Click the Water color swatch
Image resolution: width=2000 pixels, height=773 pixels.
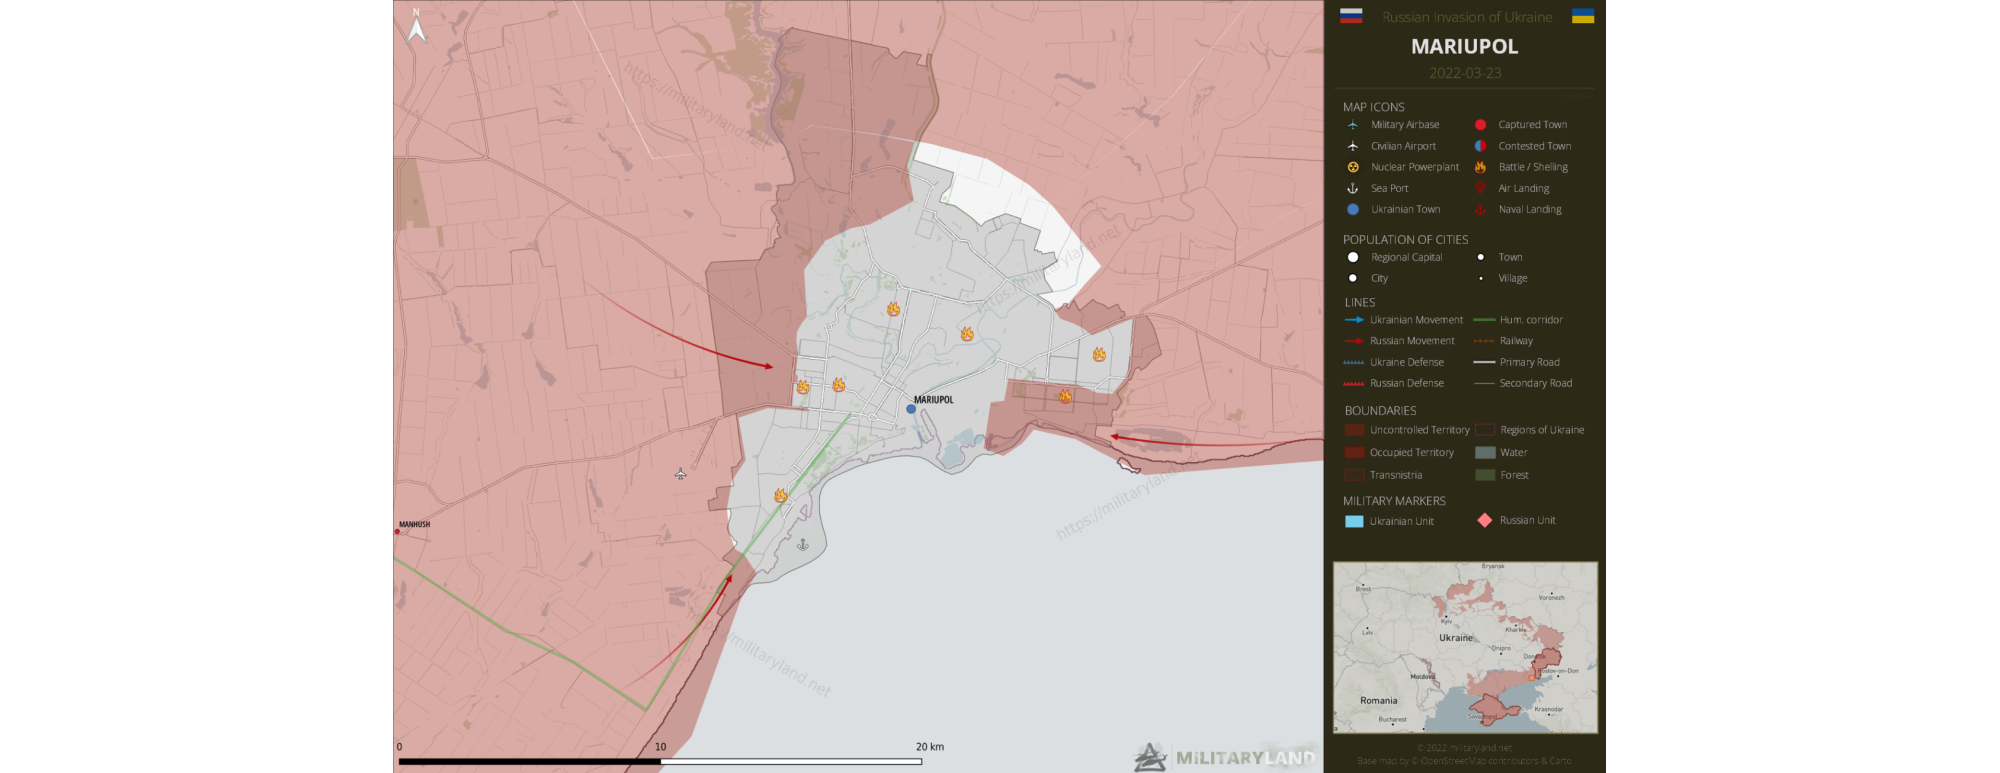click(1485, 453)
